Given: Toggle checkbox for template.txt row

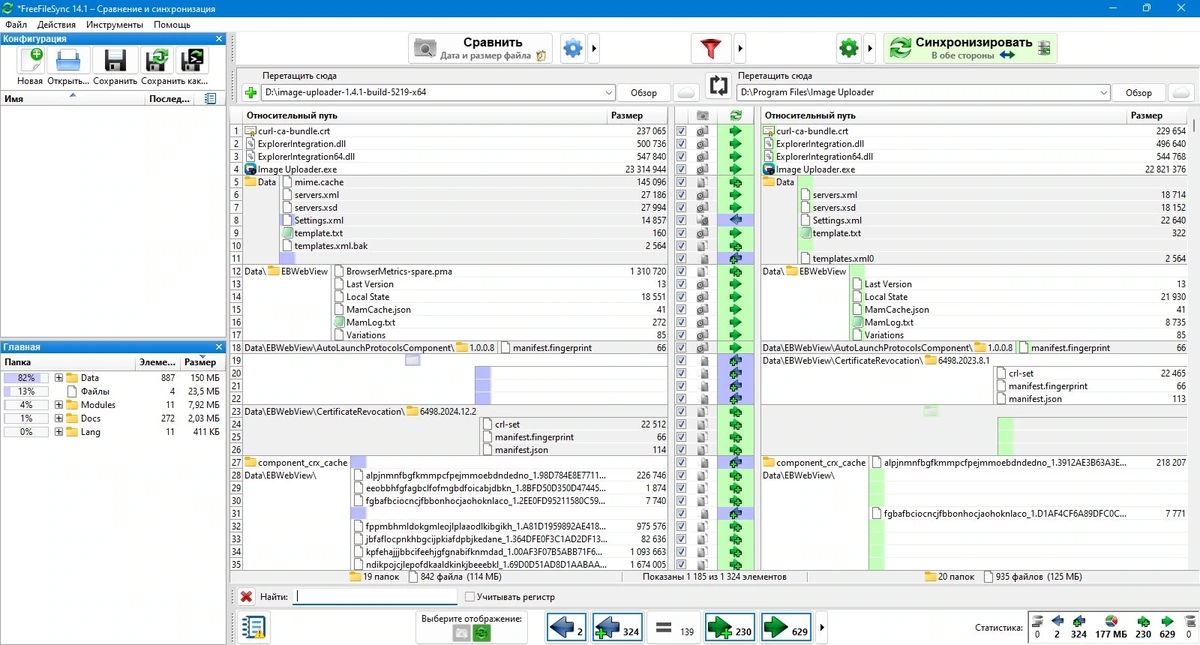Looking at the screenshot, I should (x=681, y=233).
